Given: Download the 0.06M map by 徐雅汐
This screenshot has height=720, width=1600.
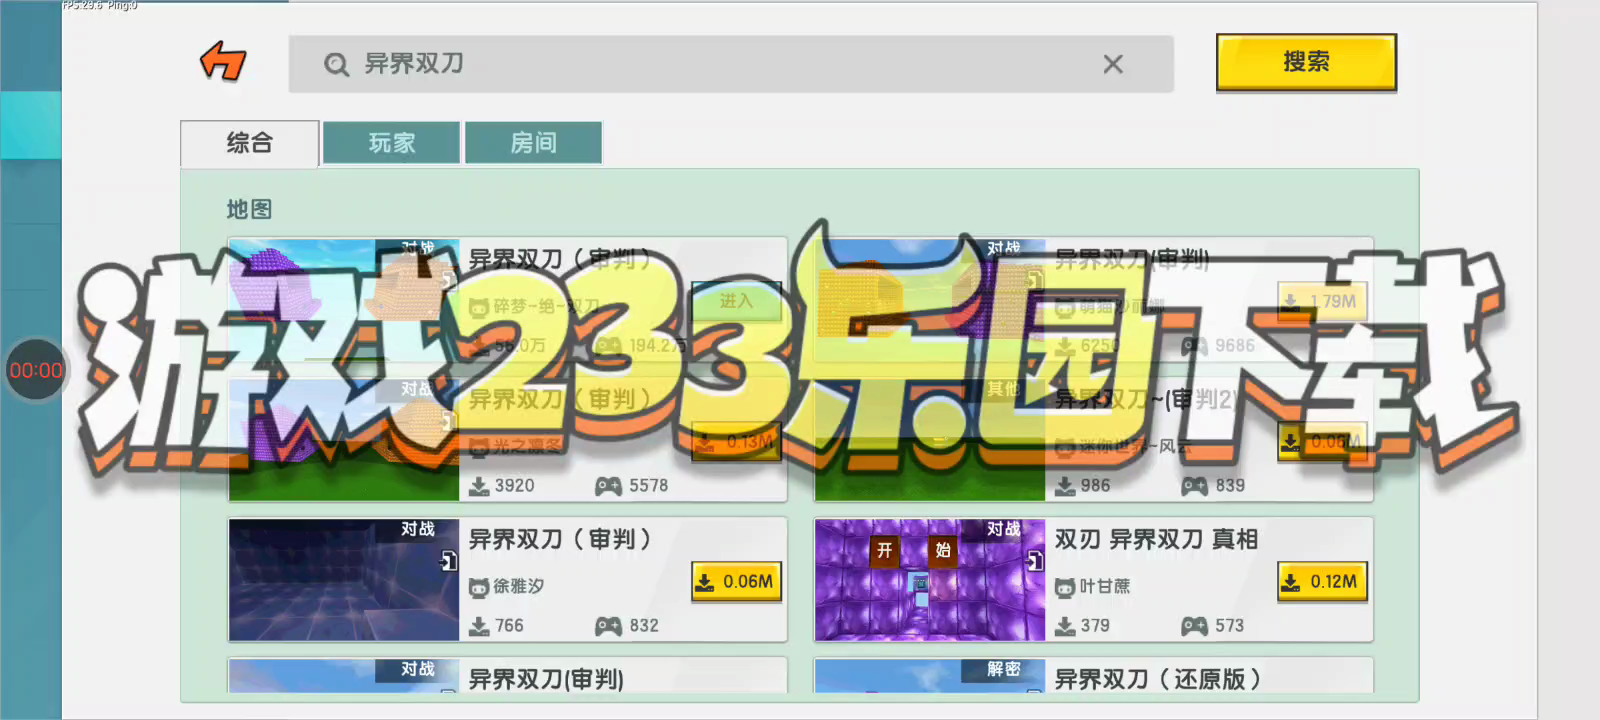Looking at the screenshot, I should (736, 582).
